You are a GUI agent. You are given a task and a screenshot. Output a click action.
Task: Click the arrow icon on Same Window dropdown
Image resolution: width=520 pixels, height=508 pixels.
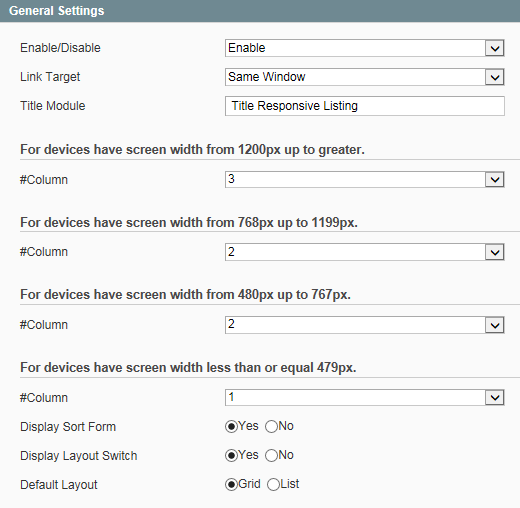[495, 77]
